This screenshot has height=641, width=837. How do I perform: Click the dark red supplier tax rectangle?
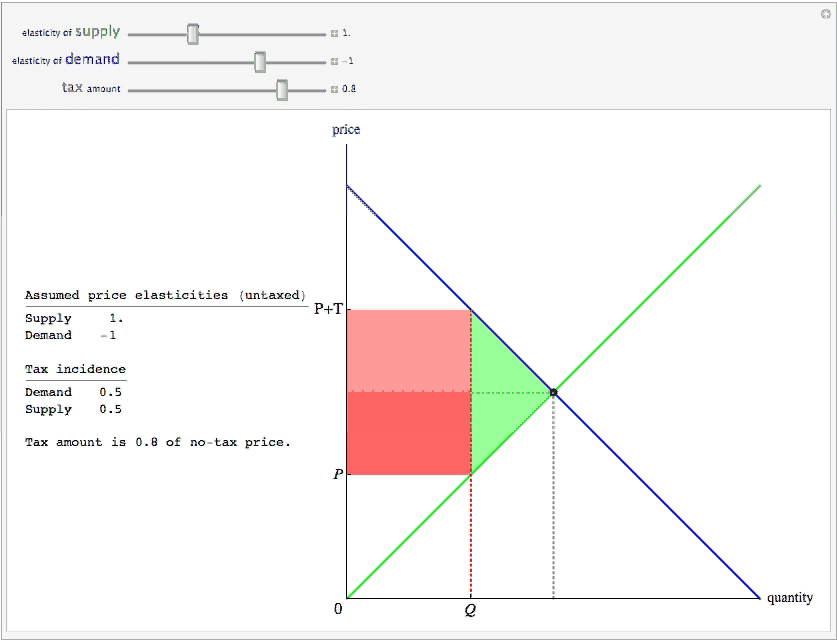pos(409,433)
